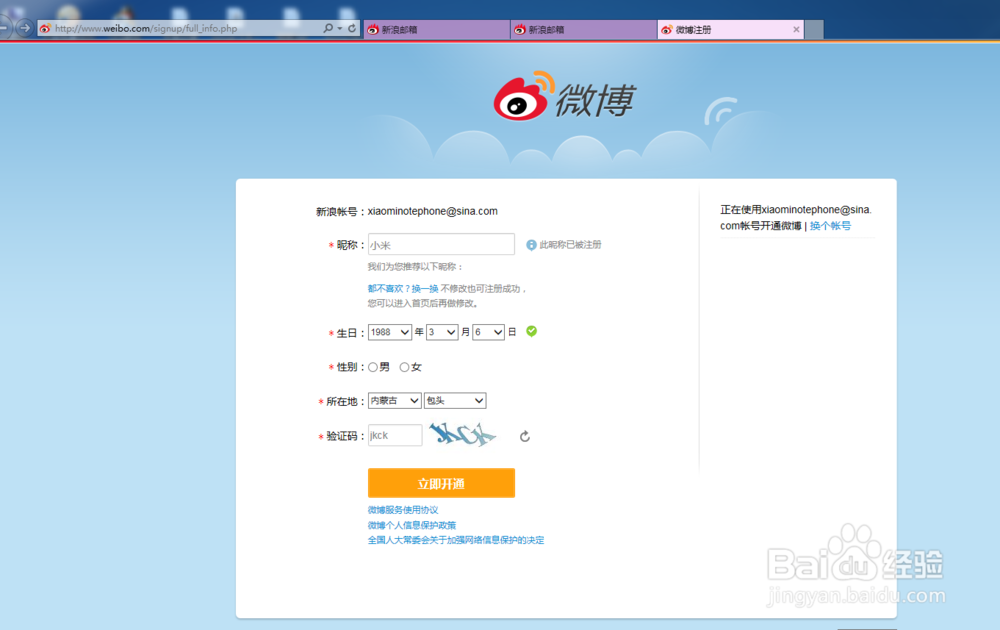Viewport: 1000px width, 630px height.
Task: Select the 女 gender option
Action: click(x=403, y=366)
